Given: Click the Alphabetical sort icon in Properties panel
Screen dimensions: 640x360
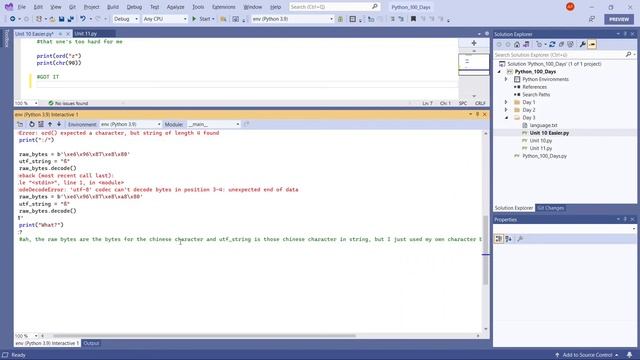Looking at the screenshot, I should [x=509, y=239].
